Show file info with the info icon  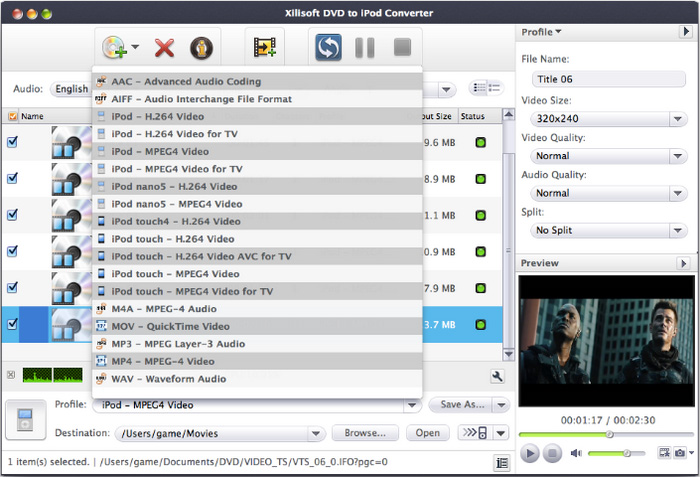[x=201, y=48]
